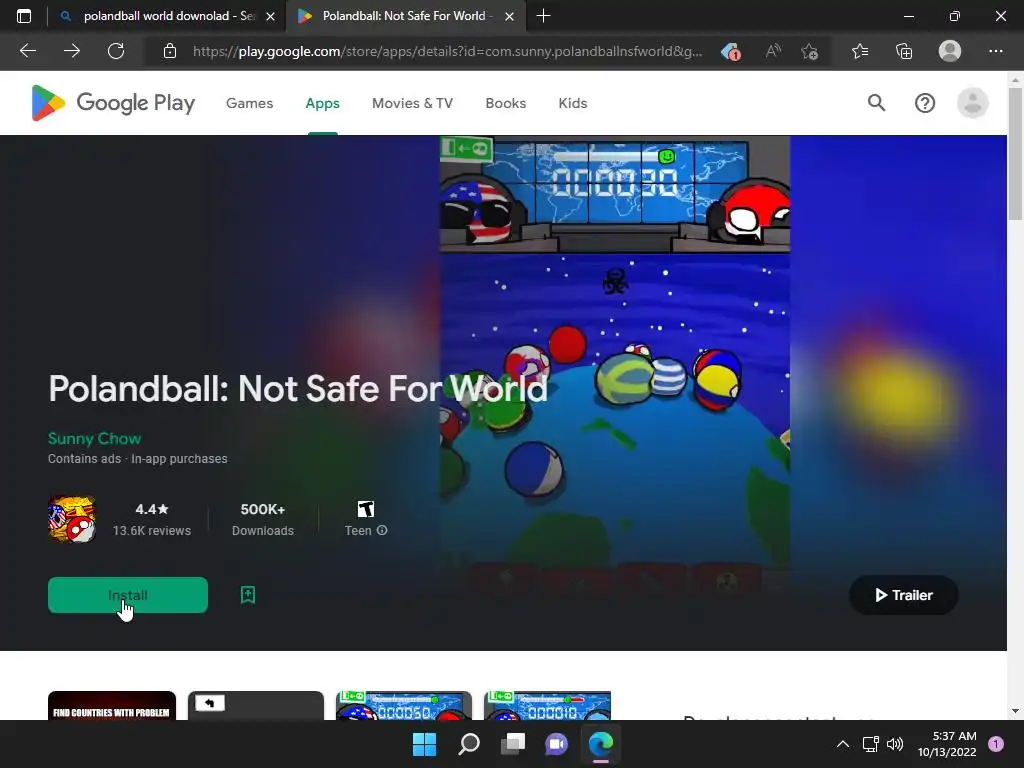Viewport: 1024px width, 768px height.
Task: Open the shopping price tag icon
Action: tap(730, 52)
